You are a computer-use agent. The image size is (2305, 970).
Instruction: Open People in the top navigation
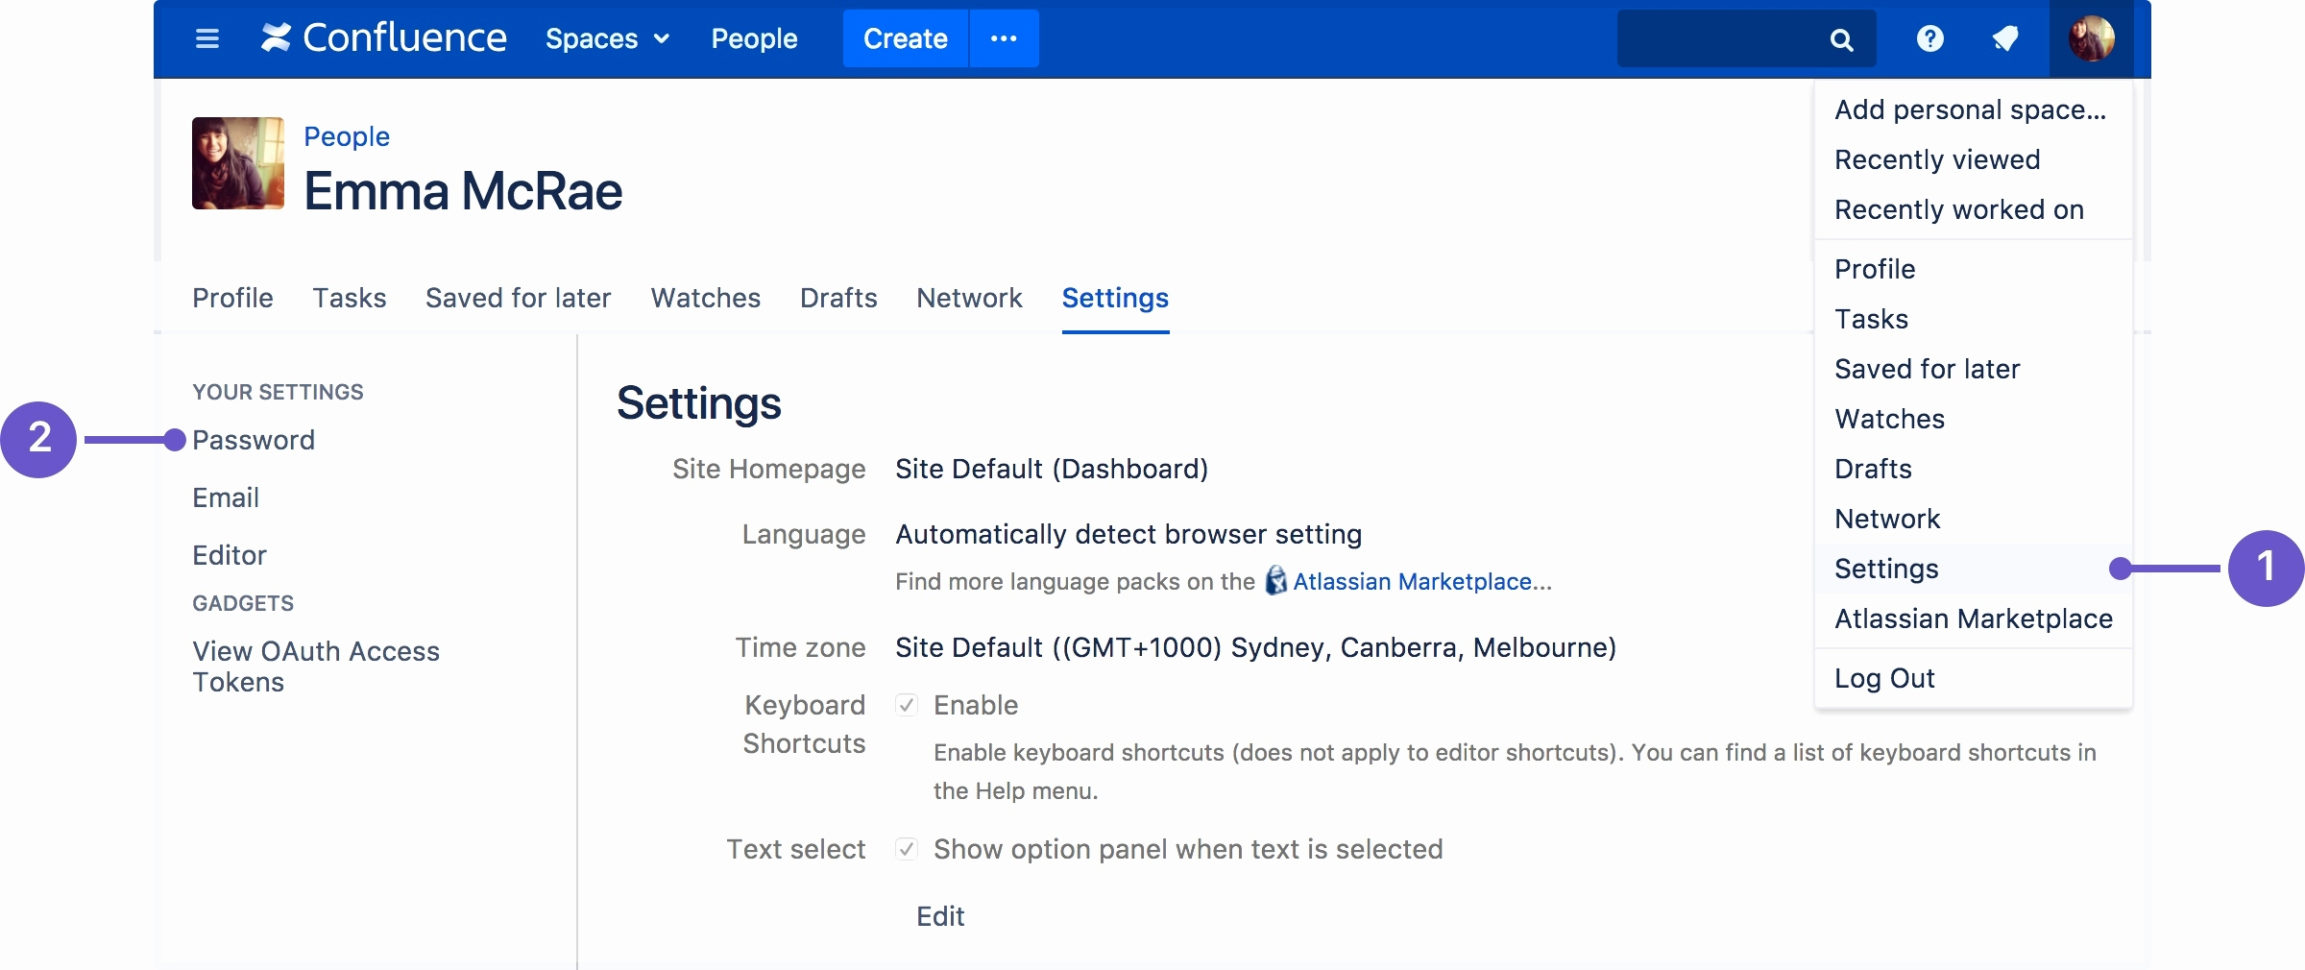754,39
